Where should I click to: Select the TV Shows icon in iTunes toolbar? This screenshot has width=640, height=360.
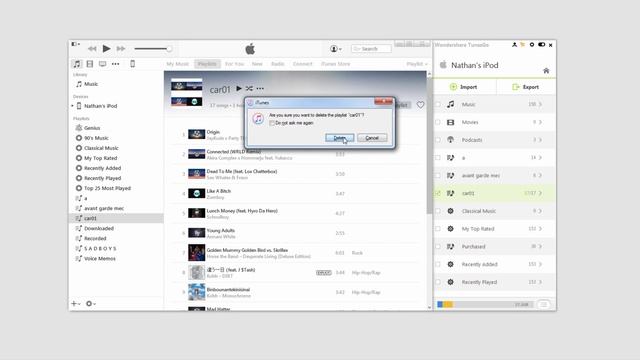102,64
